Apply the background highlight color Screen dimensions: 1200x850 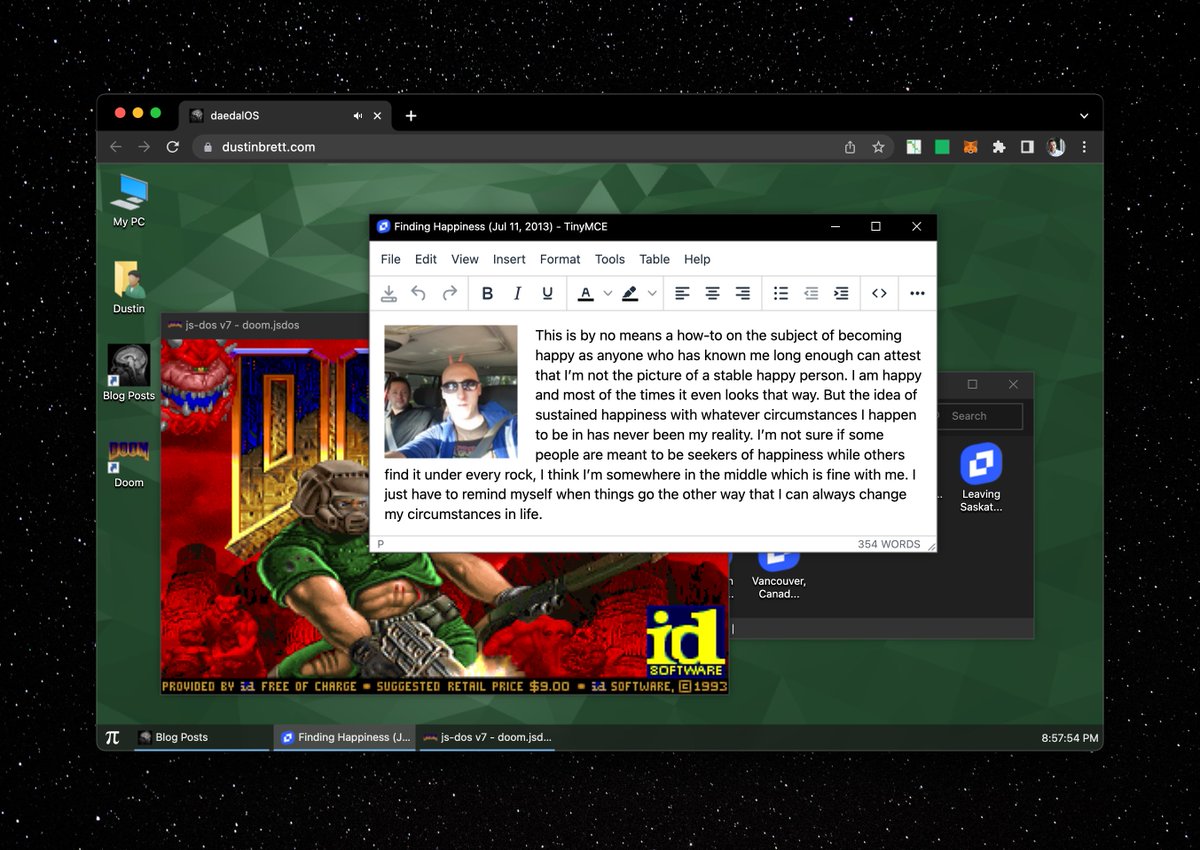click(630, 293)
